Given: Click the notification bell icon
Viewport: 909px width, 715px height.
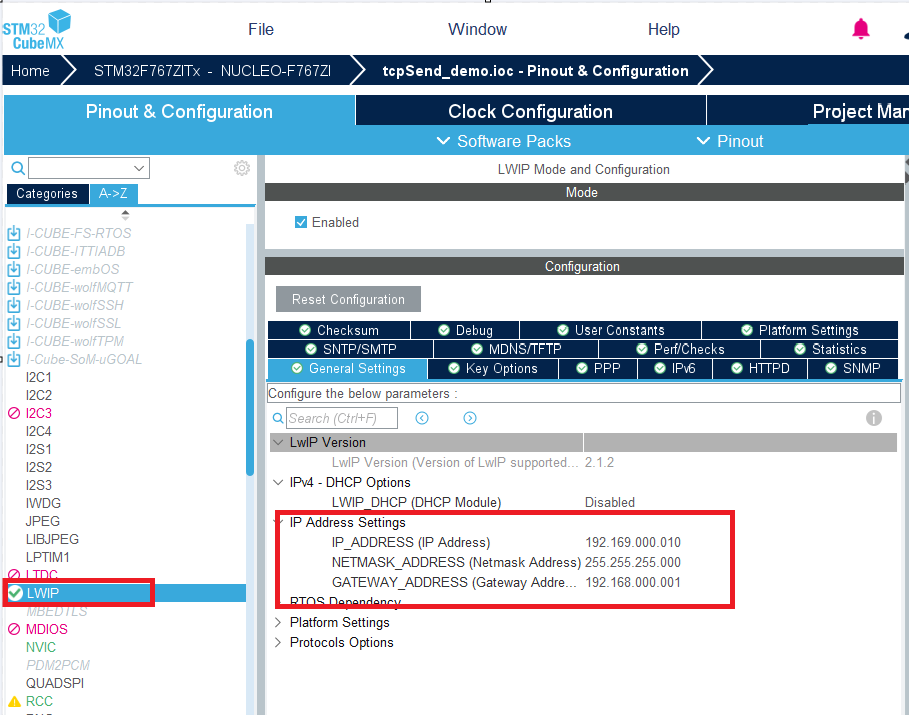Looking at the screenshot, I should point(860,28).
